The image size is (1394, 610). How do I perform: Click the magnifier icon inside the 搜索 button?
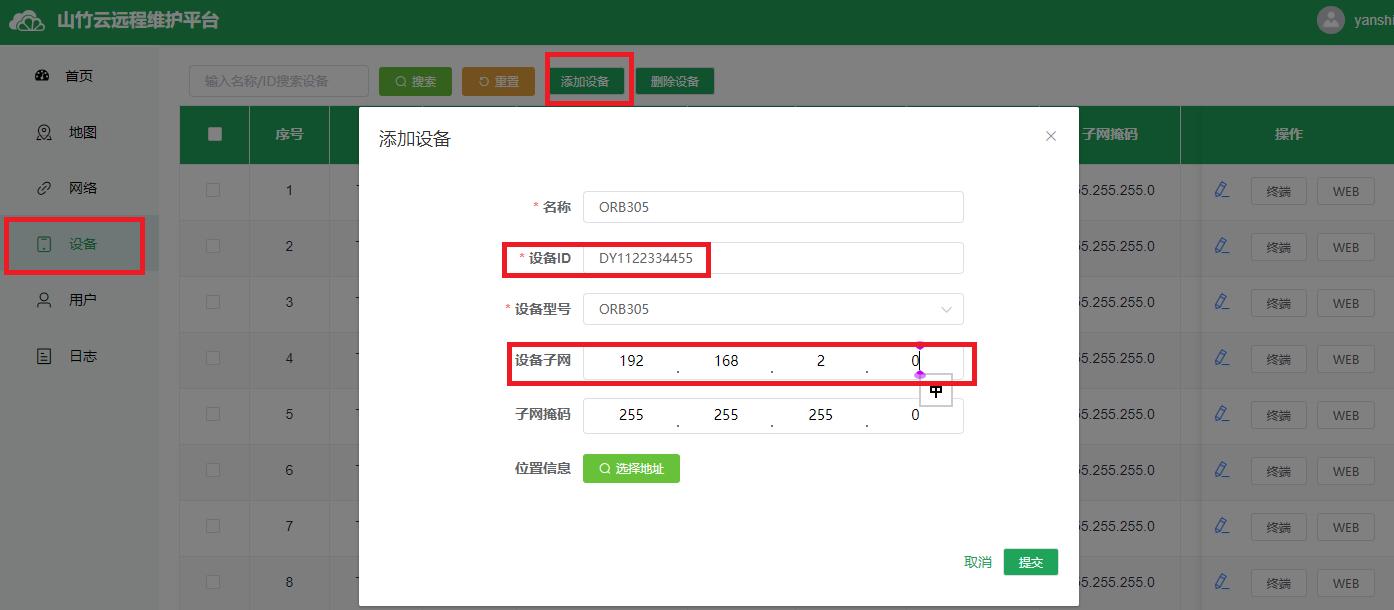pyautogui.click(x=399, y=81)
